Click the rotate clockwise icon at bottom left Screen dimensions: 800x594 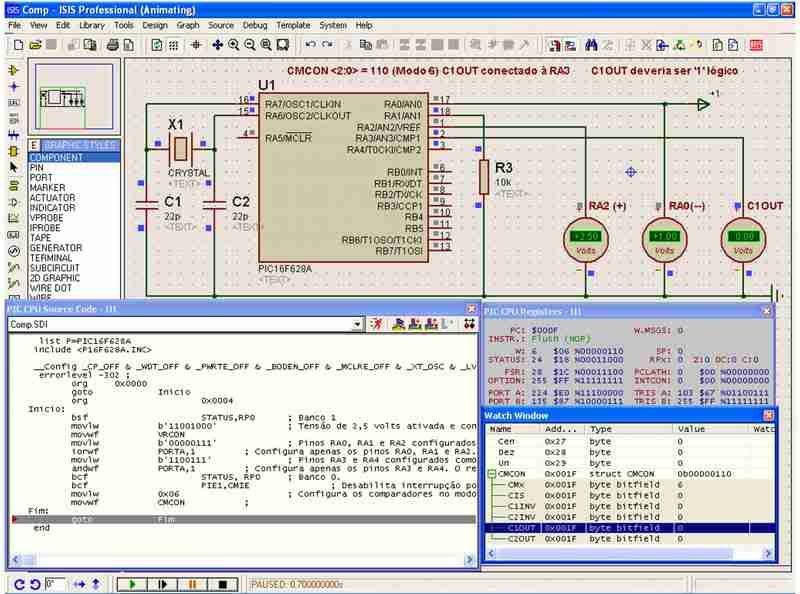[19, 584]
